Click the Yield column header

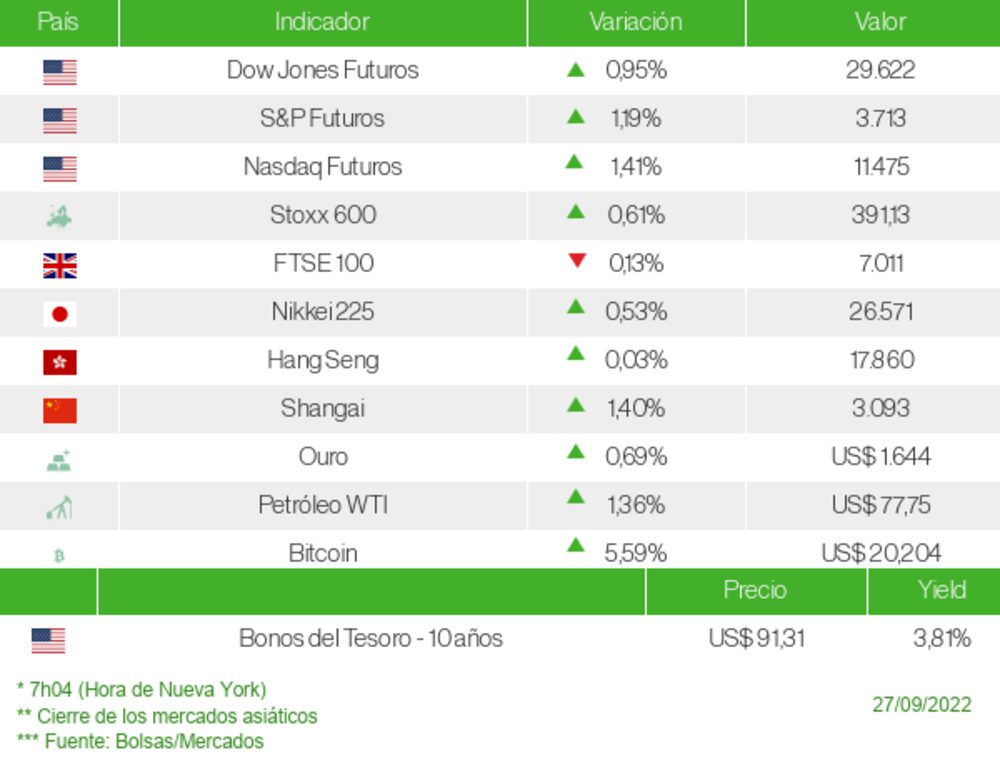pos(941,590)
